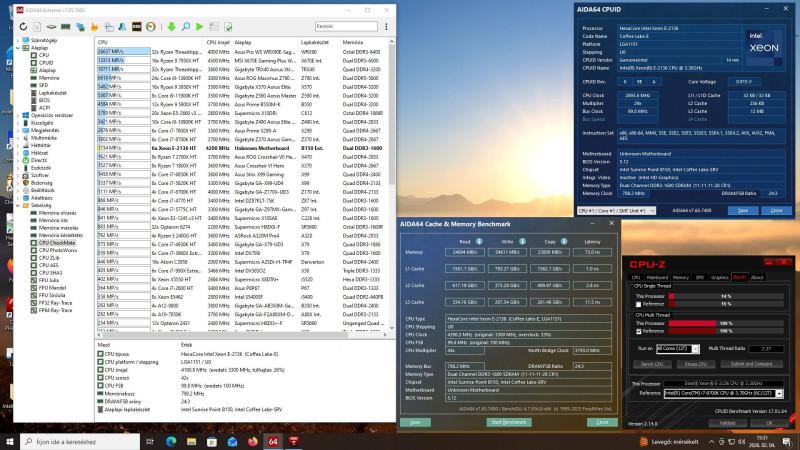This screenshot has height=450, width=800.
Task: Click Validate button in CPU-Z
Action: pyautogui.click(x=728, y=423)
